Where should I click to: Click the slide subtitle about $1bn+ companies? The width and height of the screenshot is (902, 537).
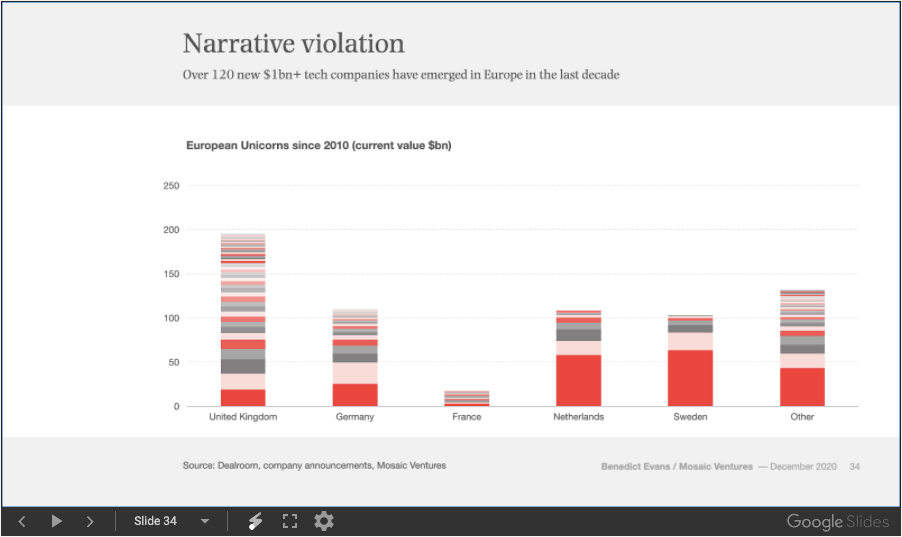(400, 75)
